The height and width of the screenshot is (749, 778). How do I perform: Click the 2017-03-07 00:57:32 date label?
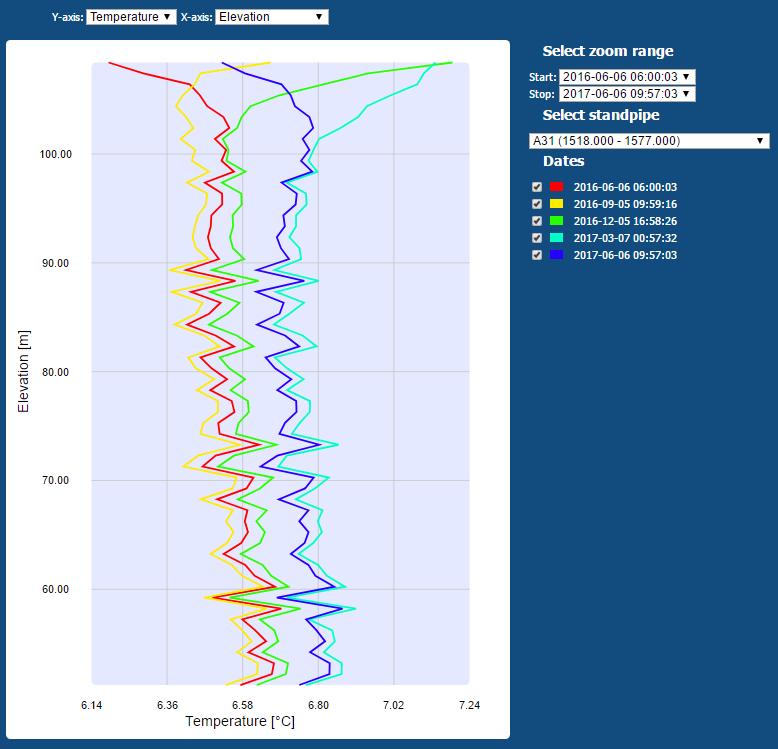(625, 238)
